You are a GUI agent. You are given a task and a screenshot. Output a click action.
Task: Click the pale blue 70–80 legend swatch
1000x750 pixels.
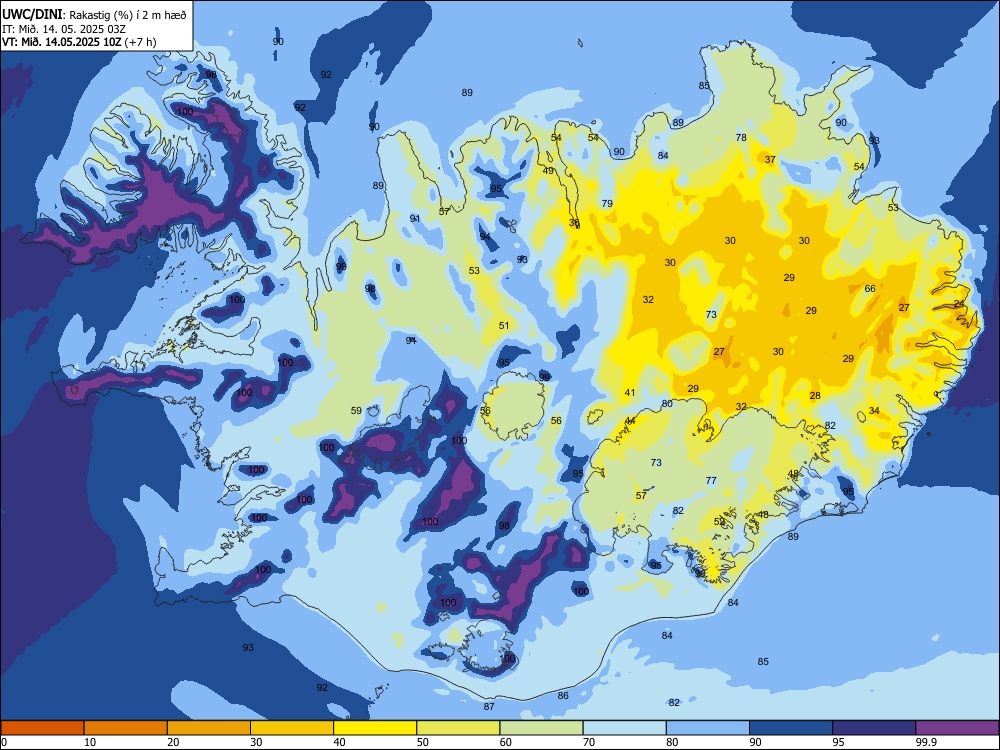[625, 728]
